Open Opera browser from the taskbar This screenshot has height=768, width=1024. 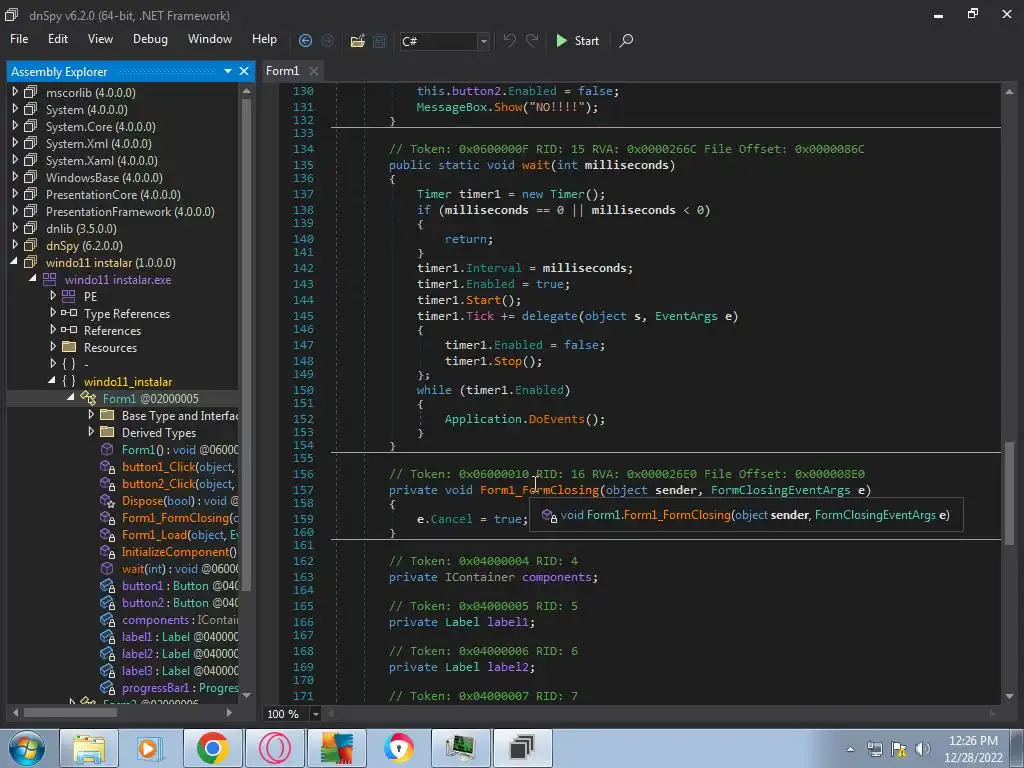(274, 748)
